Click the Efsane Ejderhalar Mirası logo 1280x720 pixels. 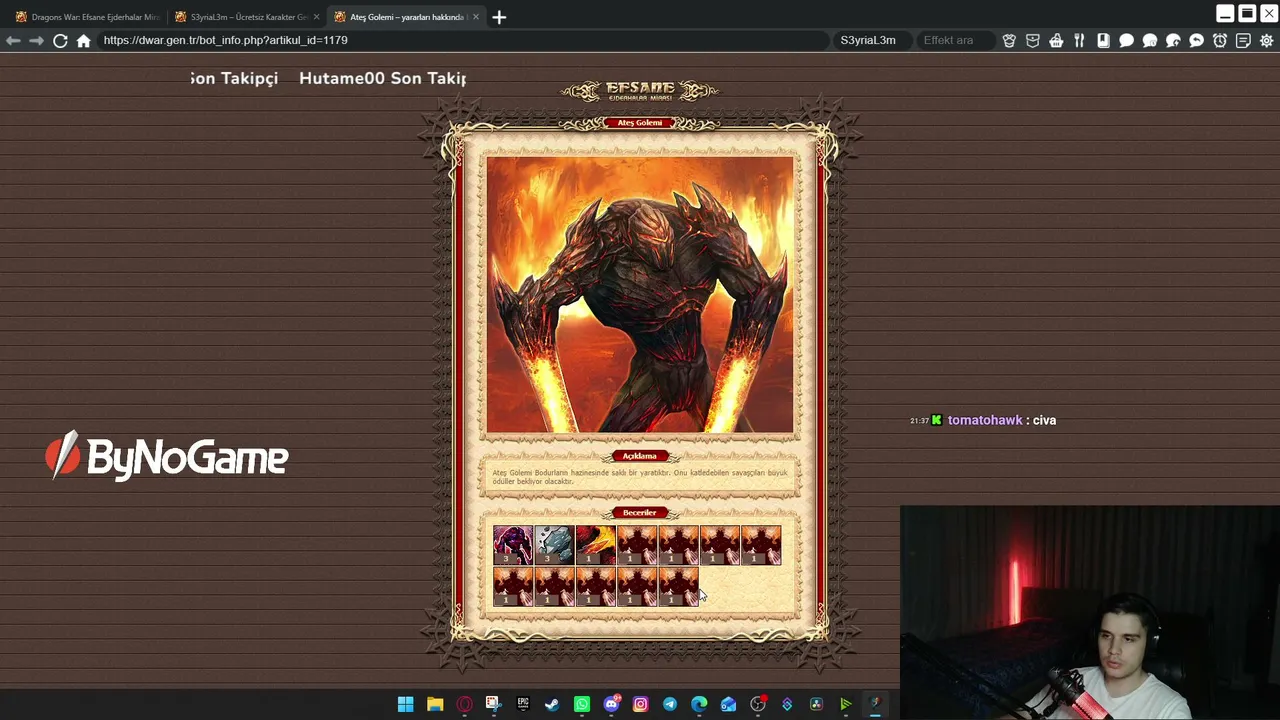(640, 90)
